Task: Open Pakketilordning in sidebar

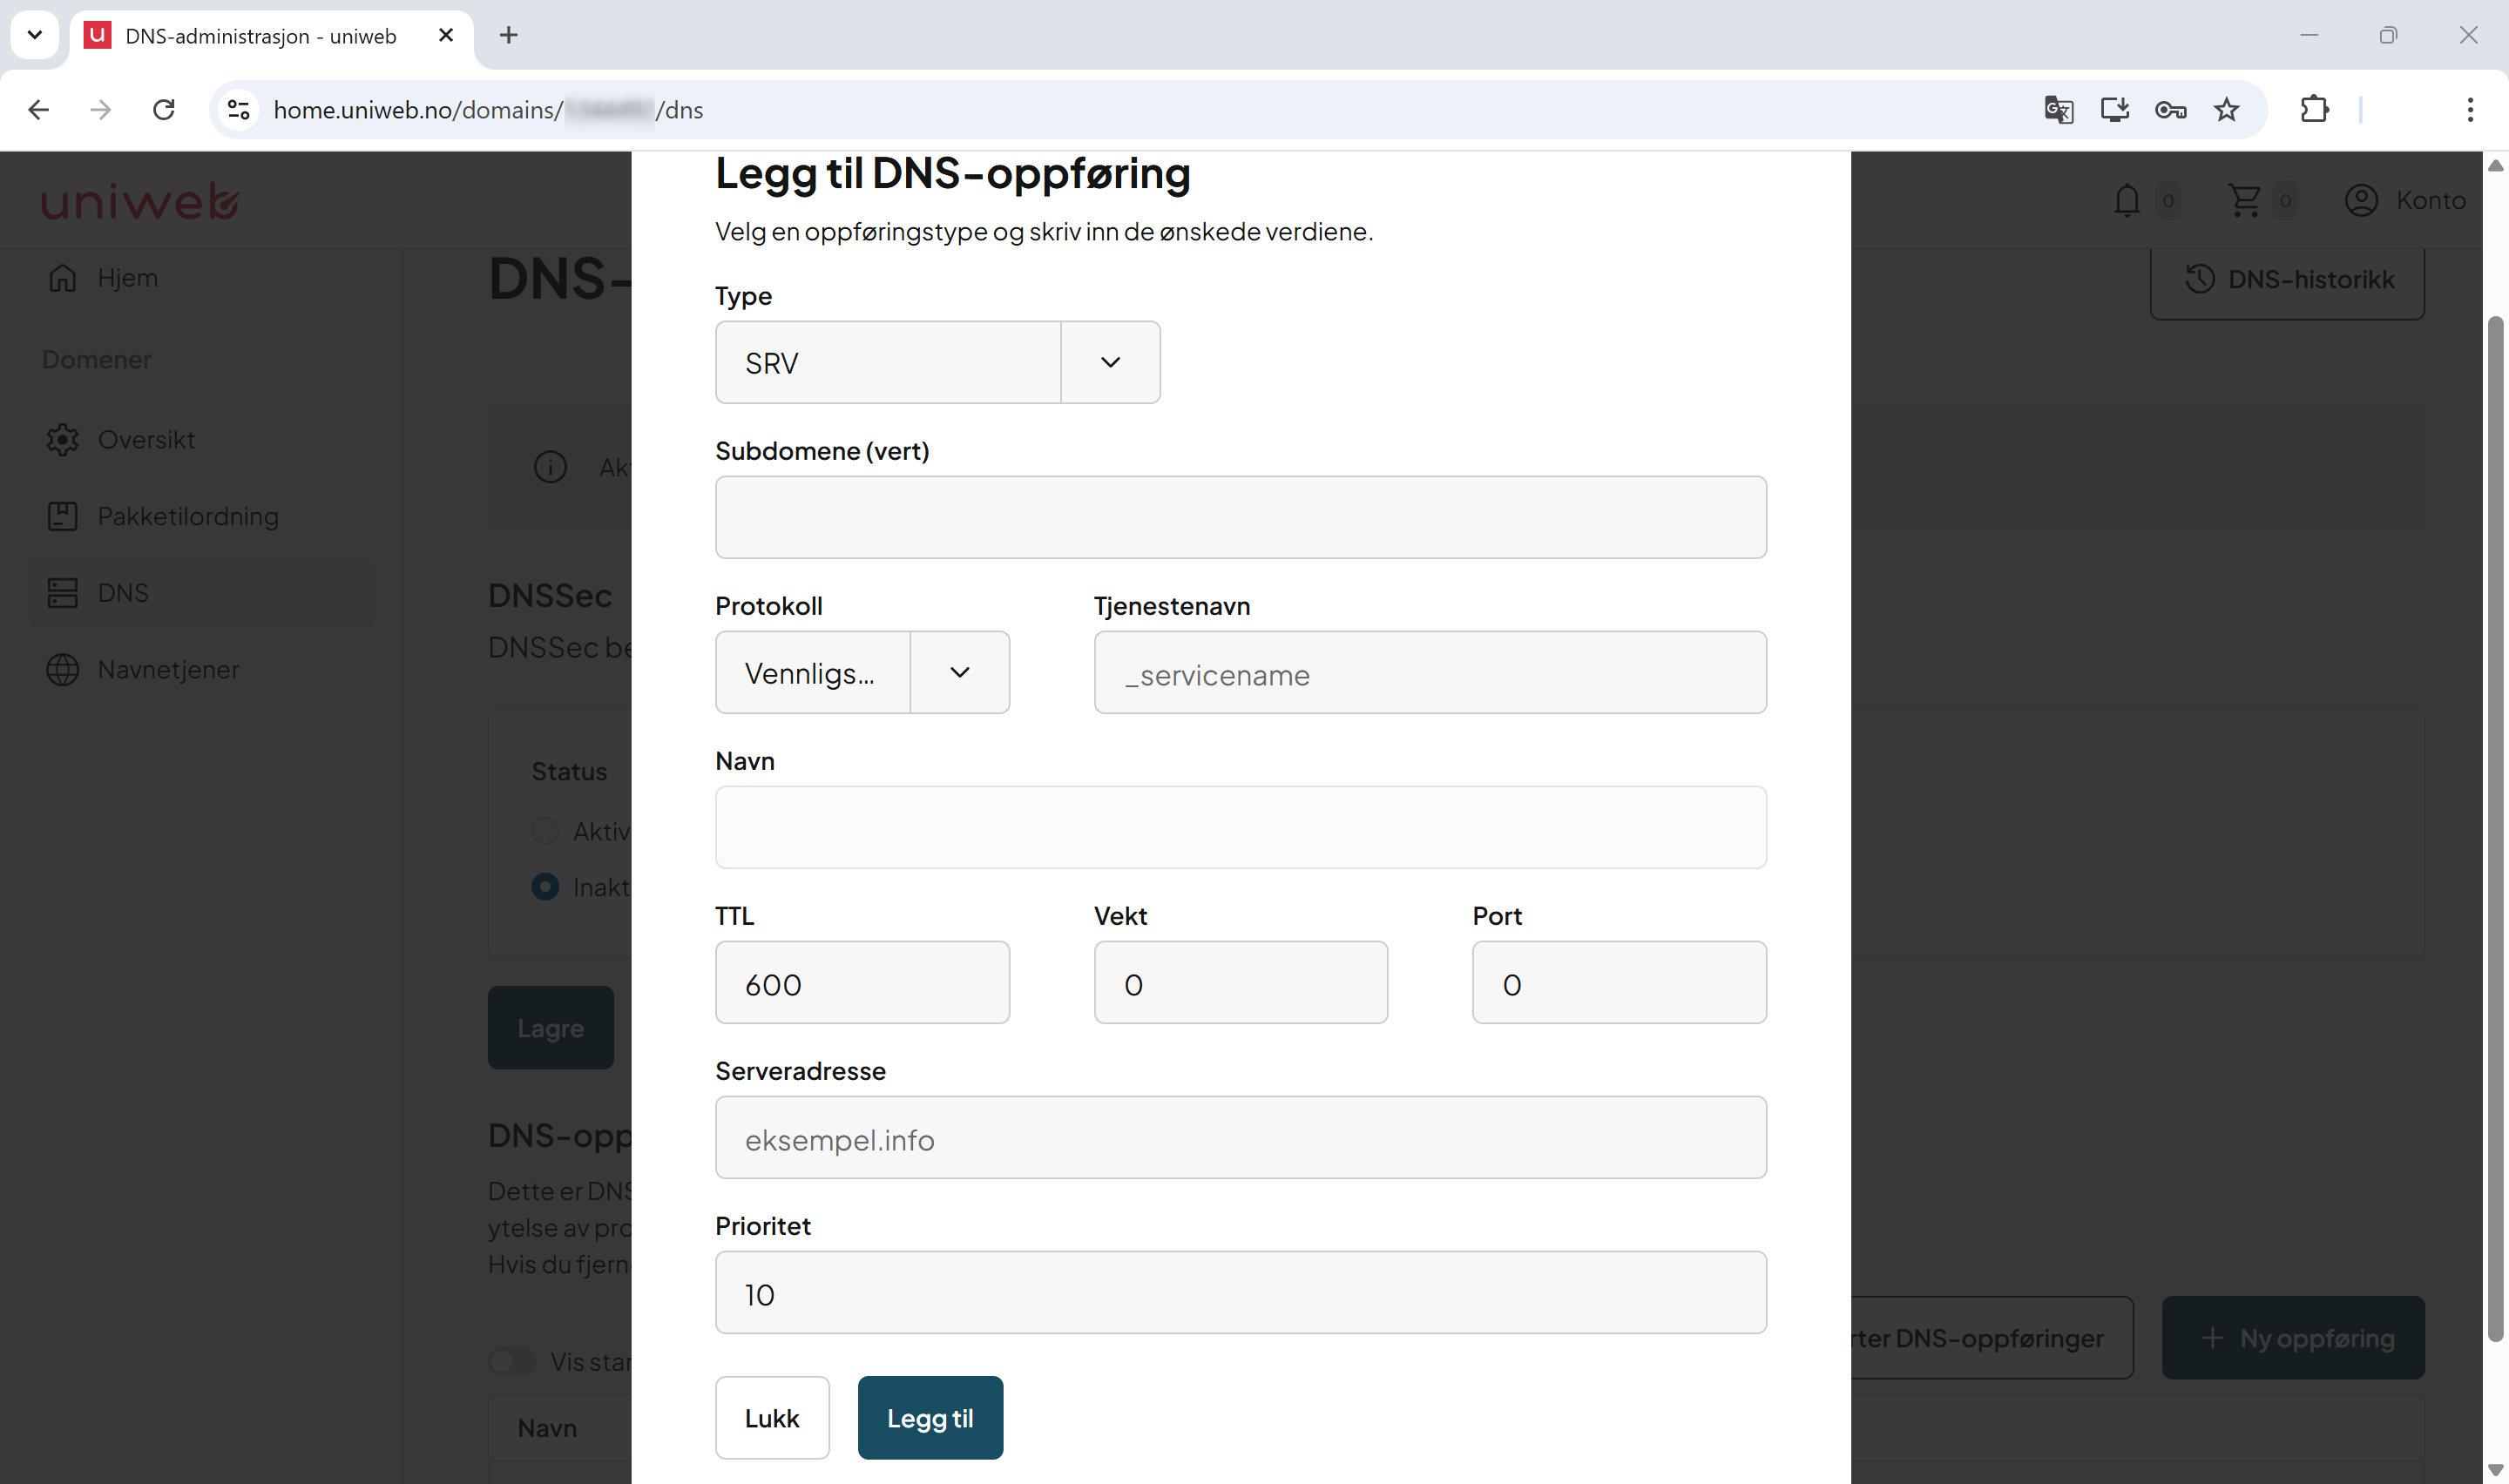Action: [188, 516]
